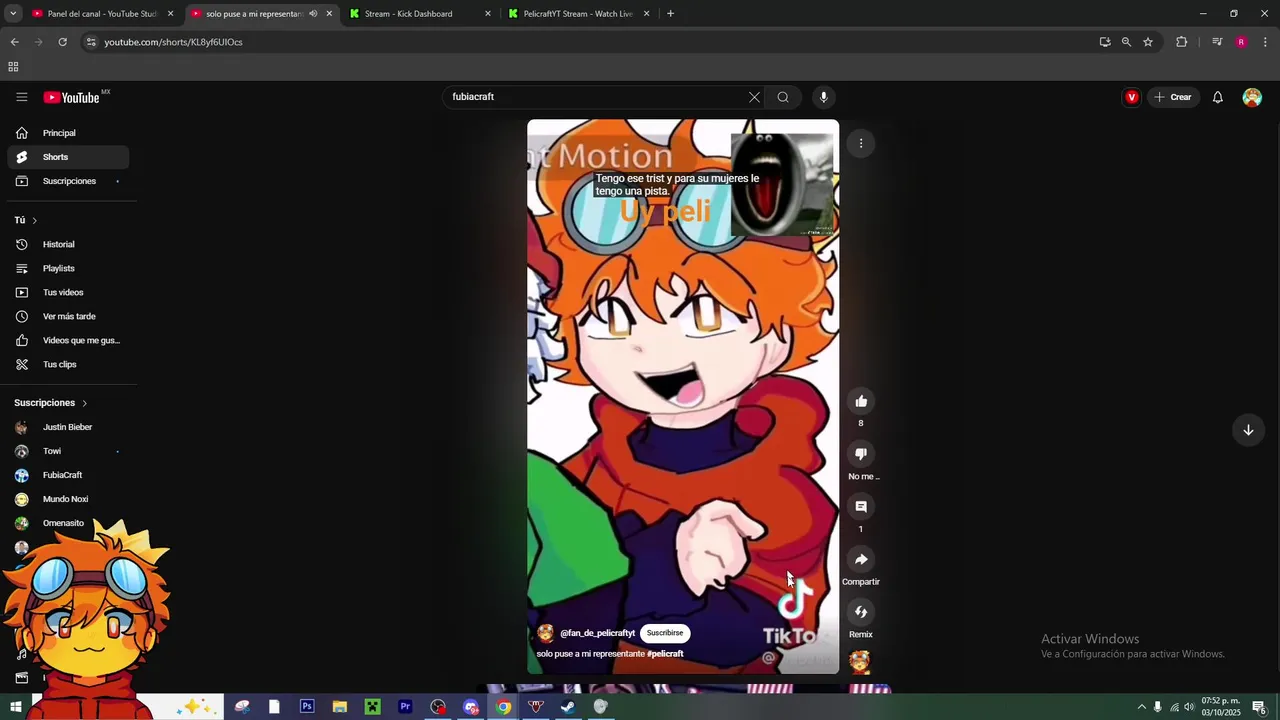Open the tab search dropdown arrow

click(13, 14)
